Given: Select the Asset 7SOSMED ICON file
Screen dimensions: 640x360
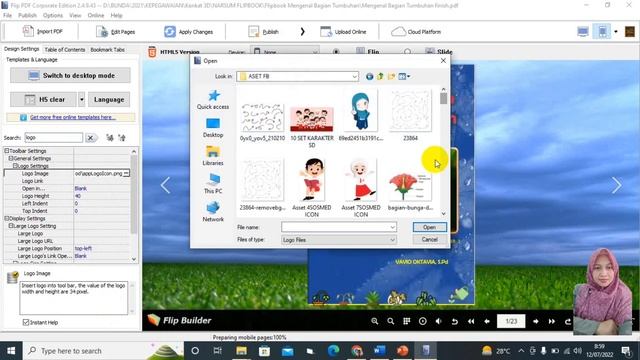Looking at the screenshot, I should 361,187.
